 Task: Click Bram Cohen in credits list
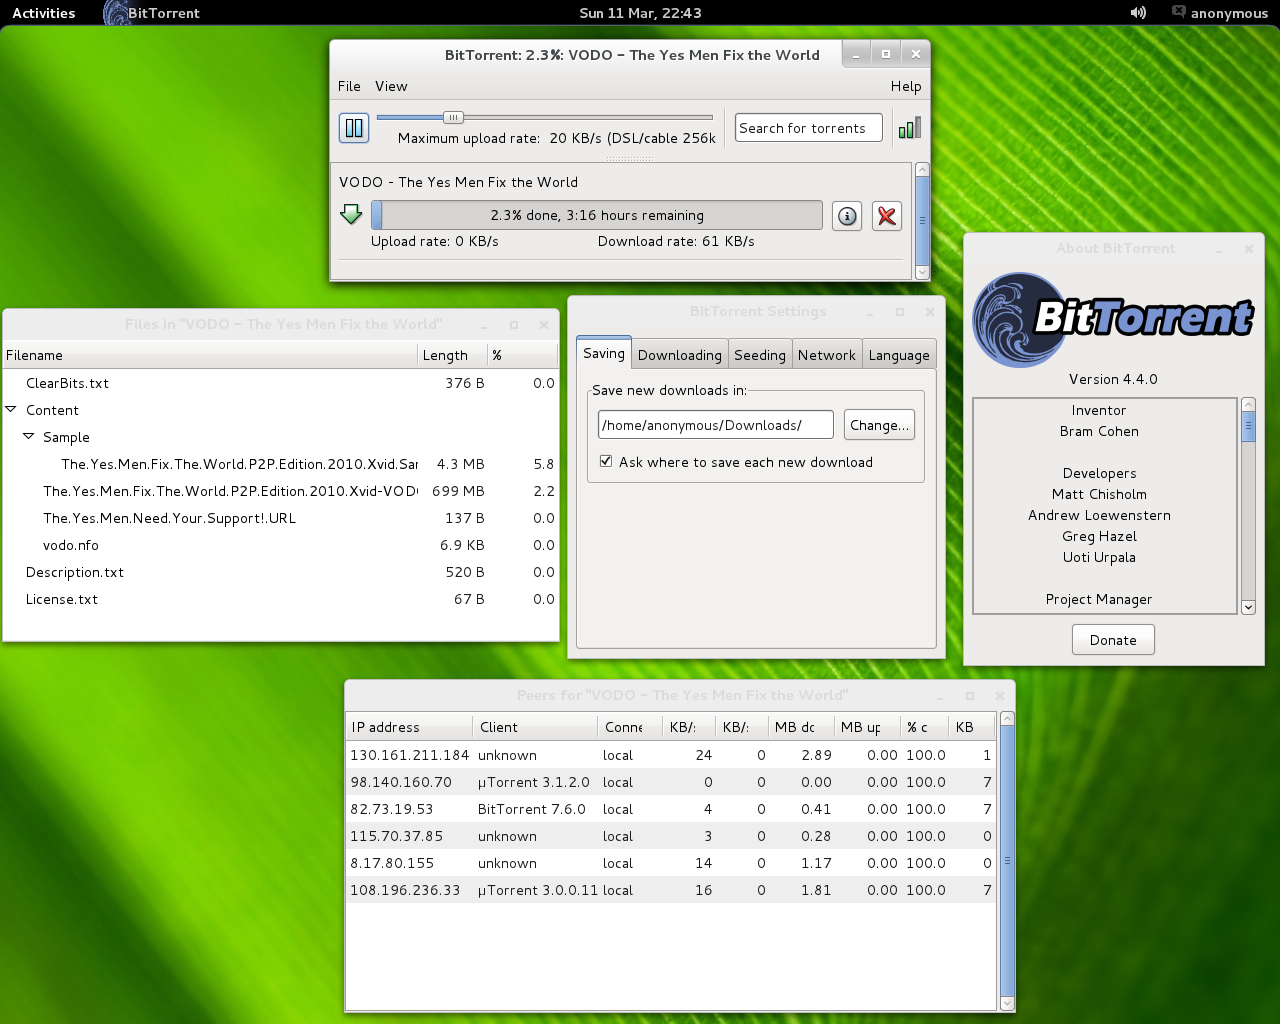point(1099,431)
